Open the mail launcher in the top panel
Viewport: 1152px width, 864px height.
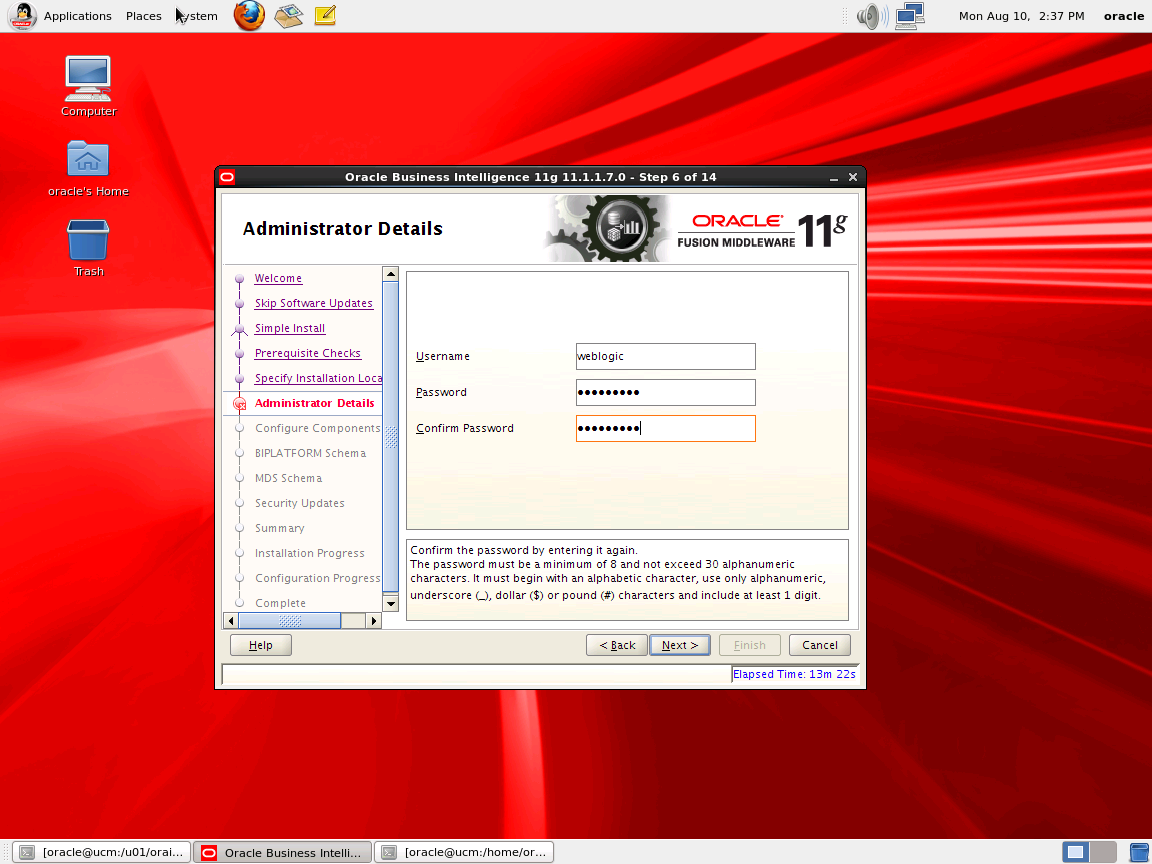click(289, 15)
